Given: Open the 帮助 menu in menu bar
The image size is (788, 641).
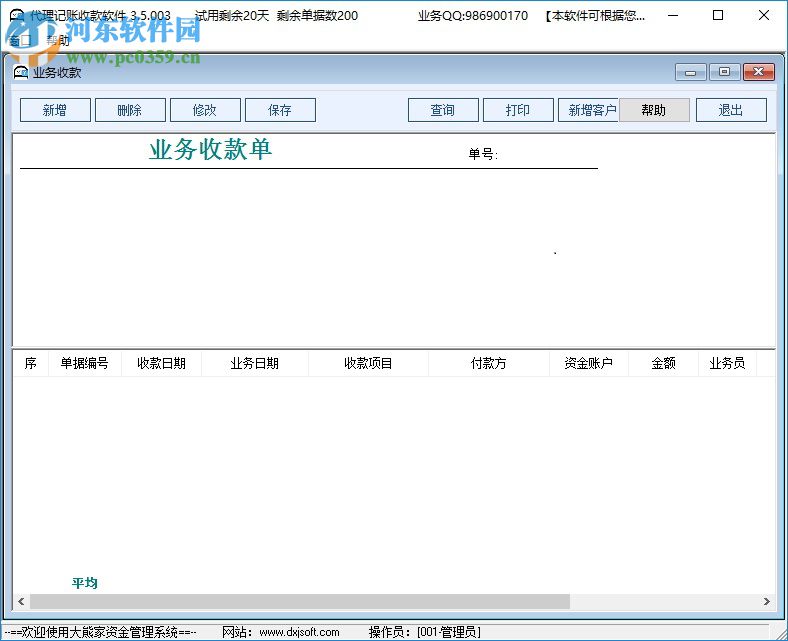Looking at the screenshot, I should click(x=58, y=40).
